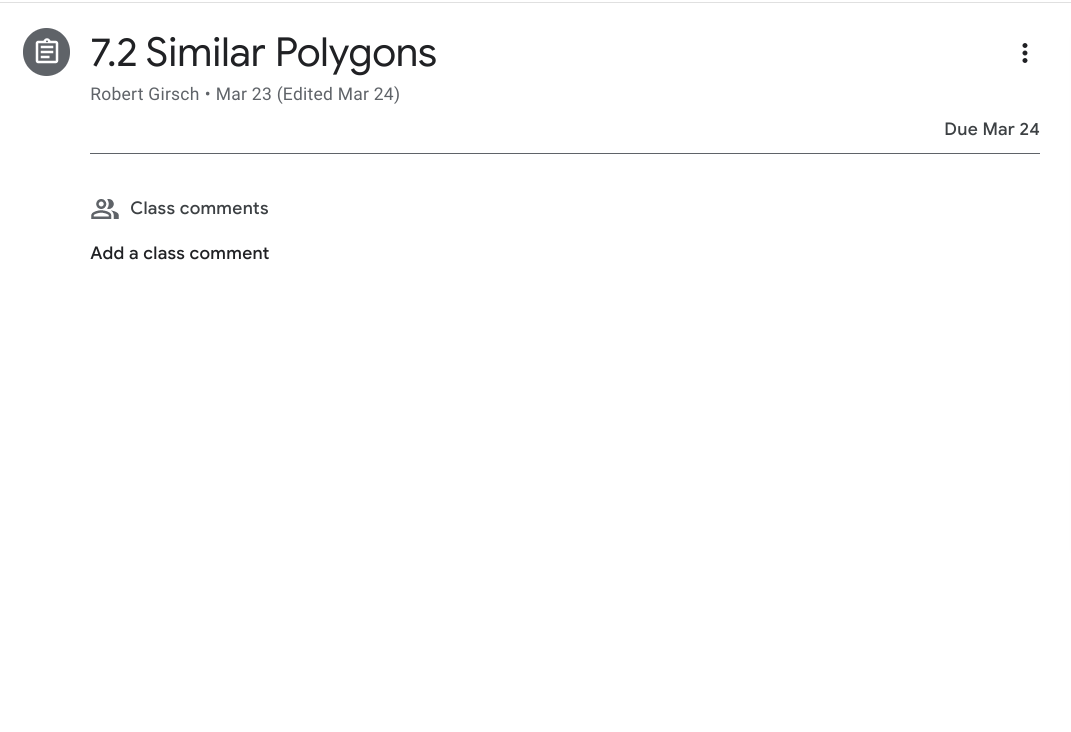Image resolution: width=1071 pixels, height=732 pixels.
Task: Click the Class comments people icon
Action: point(104,209)
